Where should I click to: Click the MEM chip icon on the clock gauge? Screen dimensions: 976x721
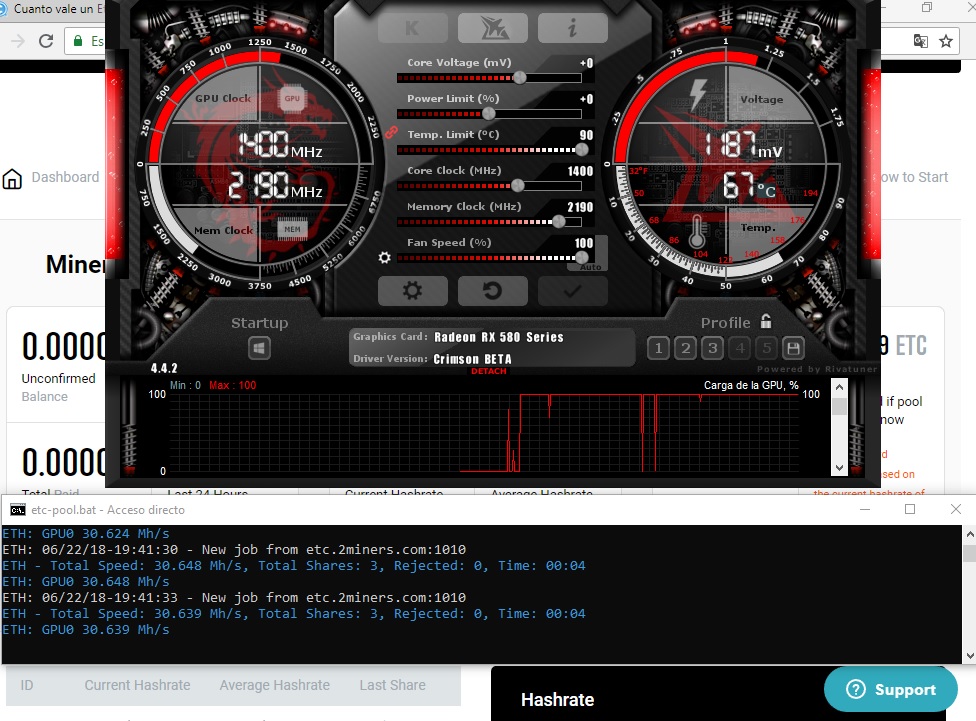pyautogui.click(x=292, y=229)
